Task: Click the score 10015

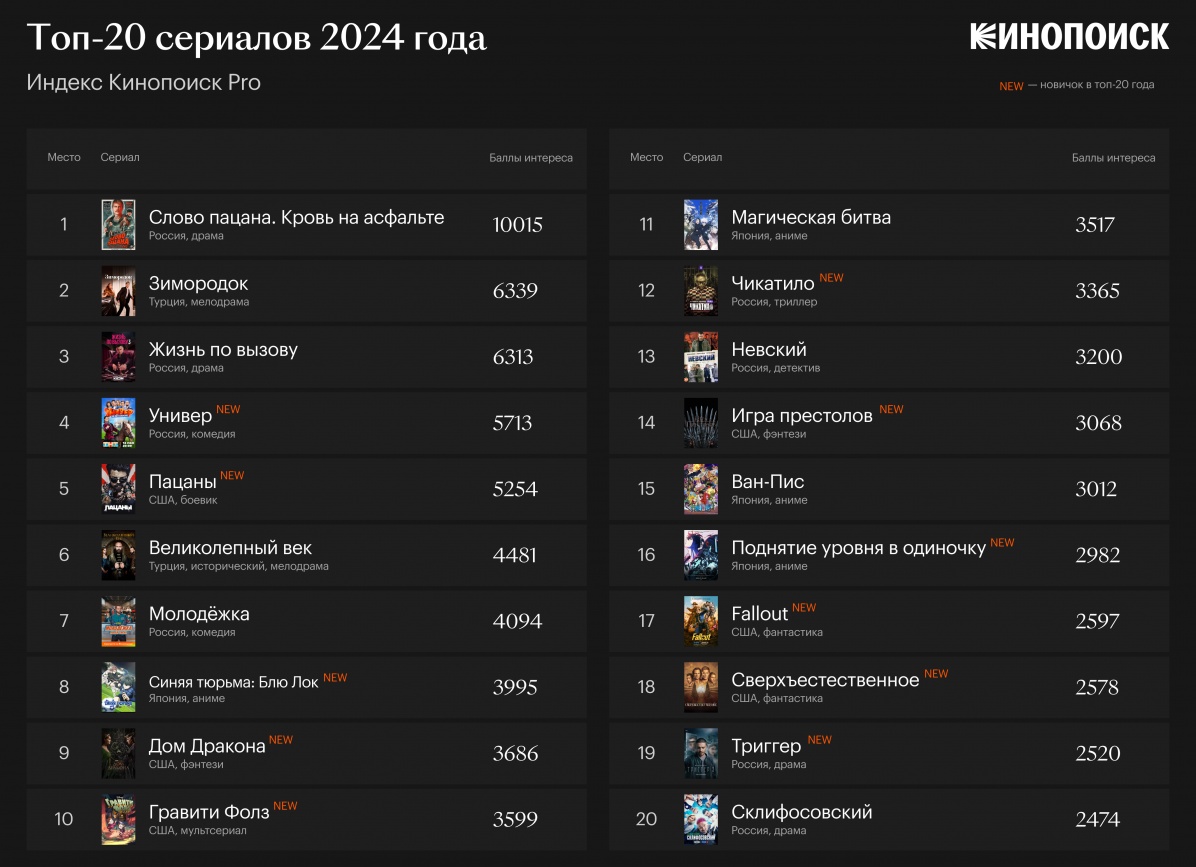Action: (518, 225)
